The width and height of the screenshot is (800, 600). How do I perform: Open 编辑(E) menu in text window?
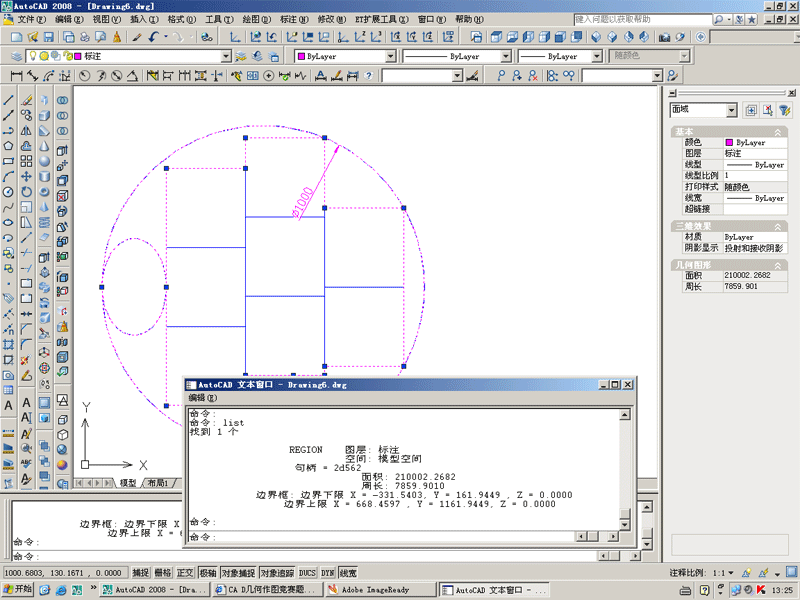(x=202, y=397)
